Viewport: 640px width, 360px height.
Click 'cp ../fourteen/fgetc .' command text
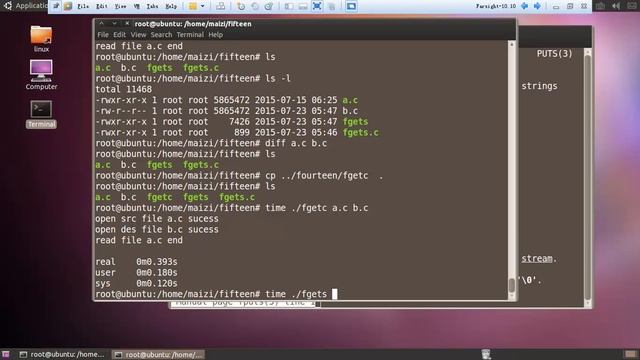(x=324, y=176)
